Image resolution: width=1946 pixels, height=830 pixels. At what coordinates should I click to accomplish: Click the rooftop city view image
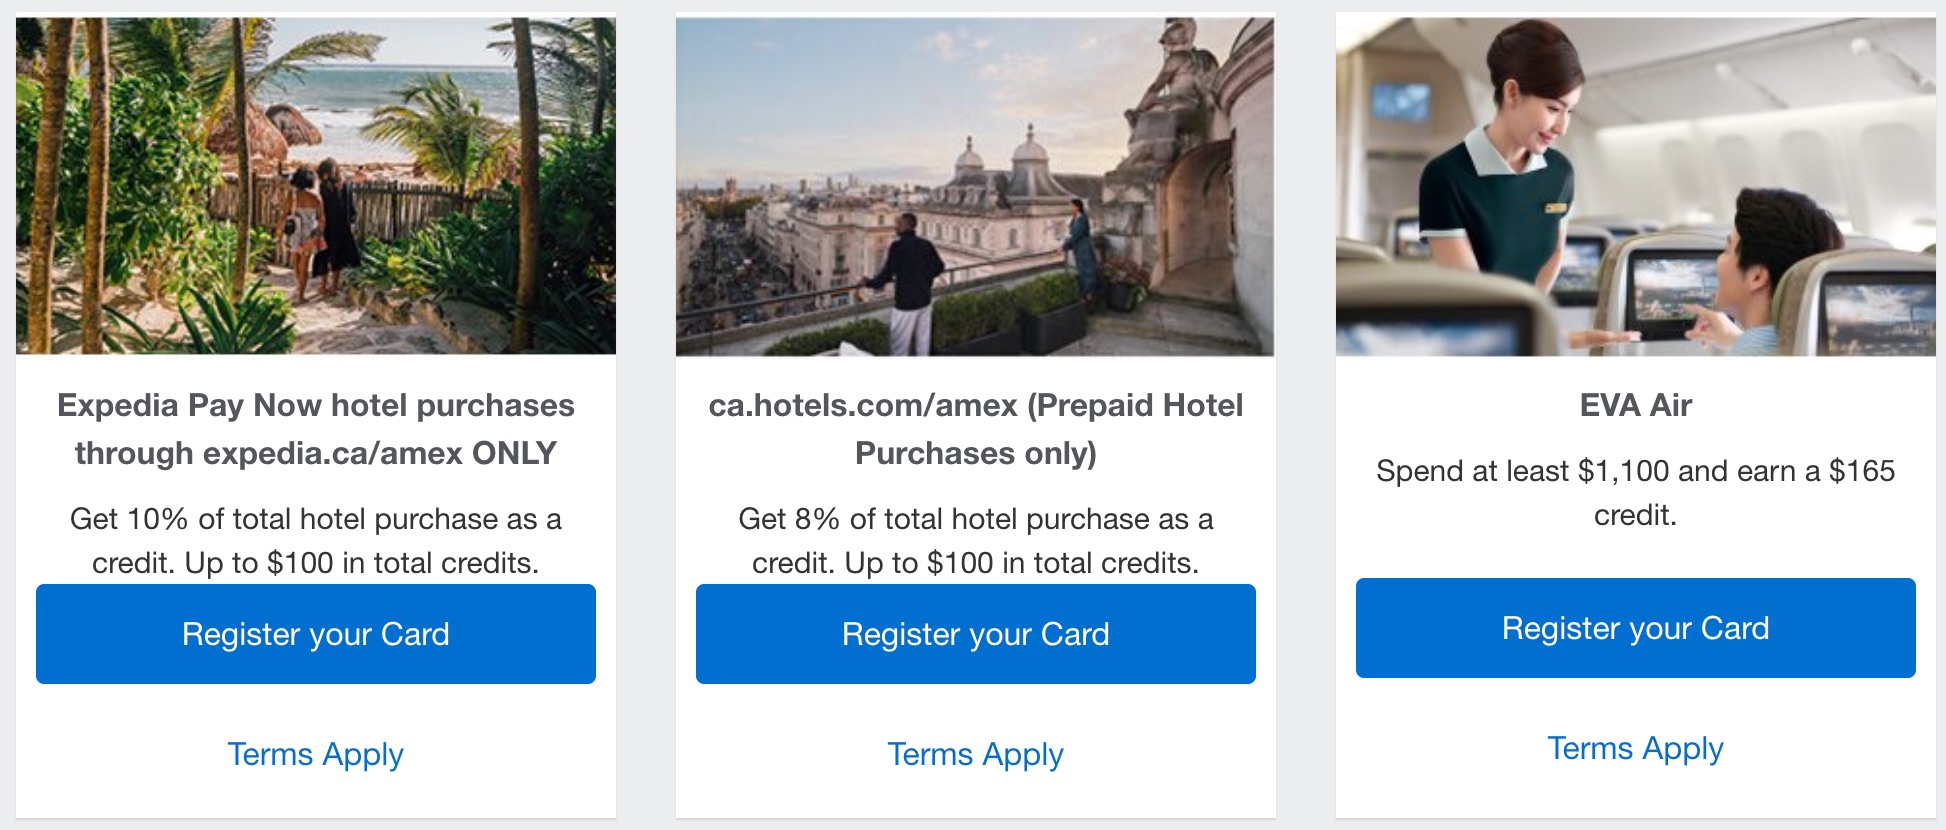tap(976, 182)
